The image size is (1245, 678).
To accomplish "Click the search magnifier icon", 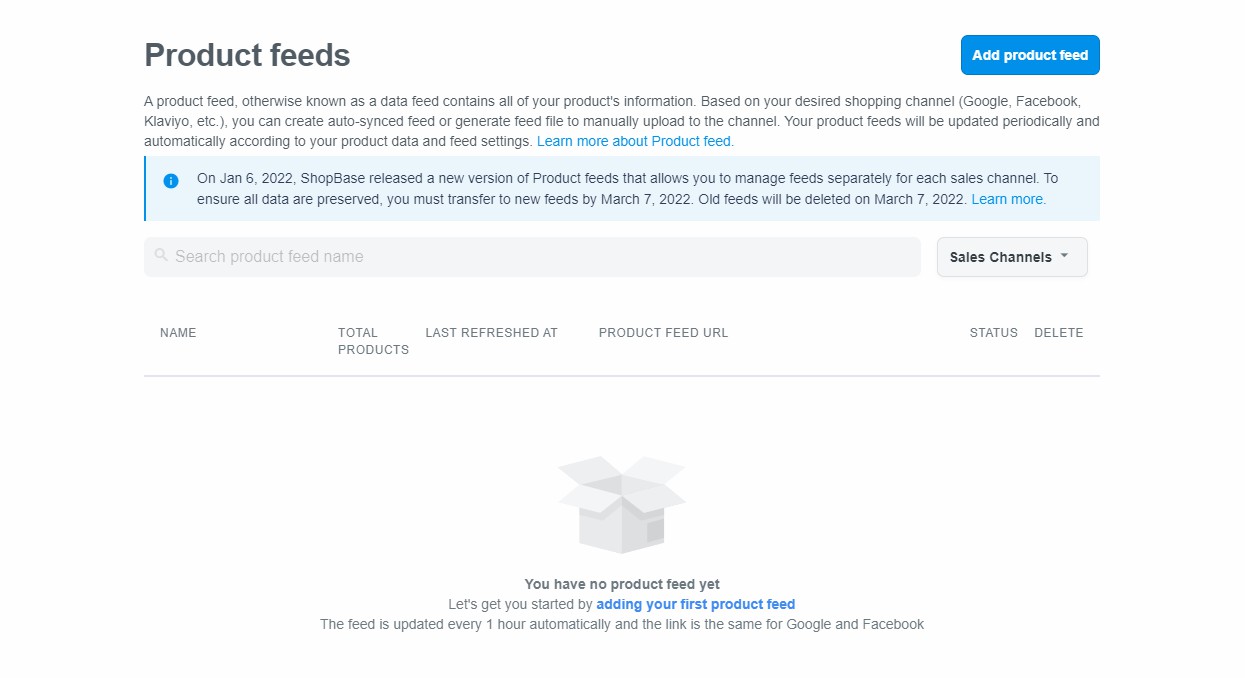I will pos(161,256).
